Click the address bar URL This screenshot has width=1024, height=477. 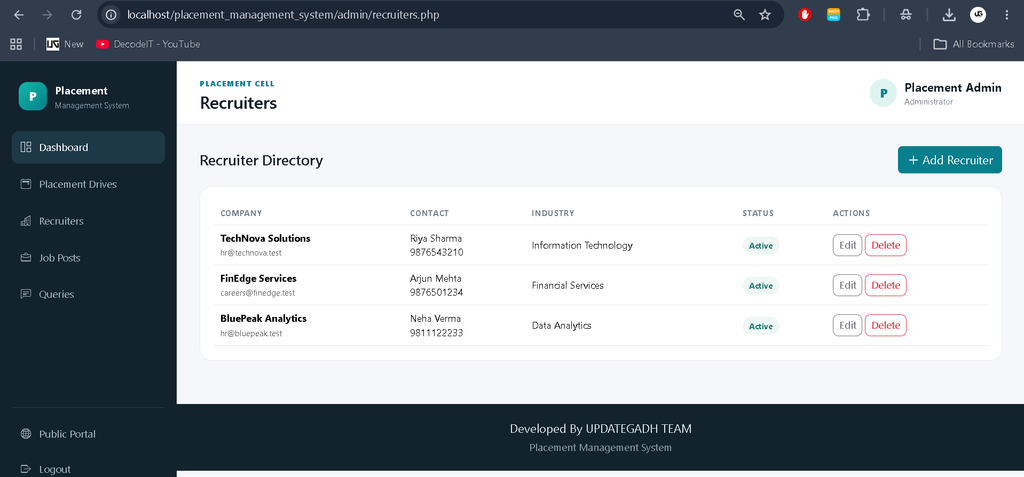283,14
